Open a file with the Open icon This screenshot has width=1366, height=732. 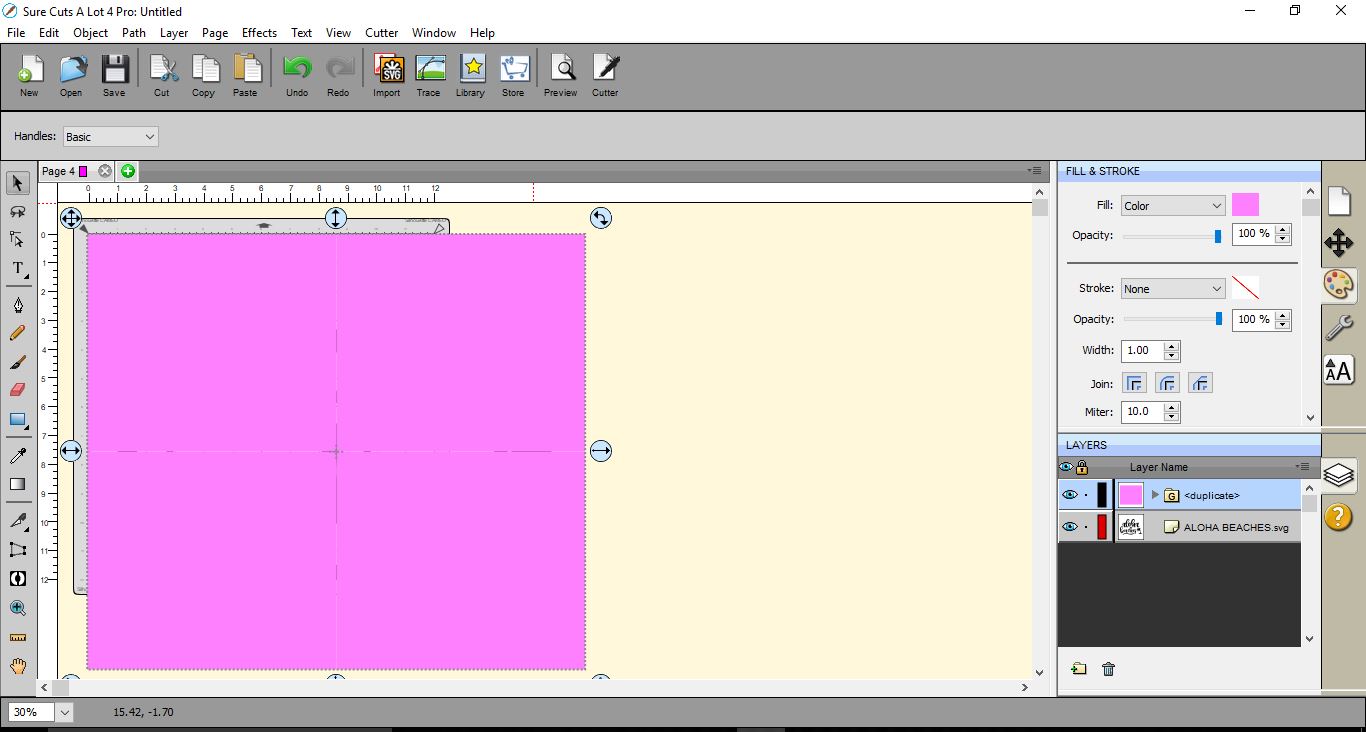point(71,76)
